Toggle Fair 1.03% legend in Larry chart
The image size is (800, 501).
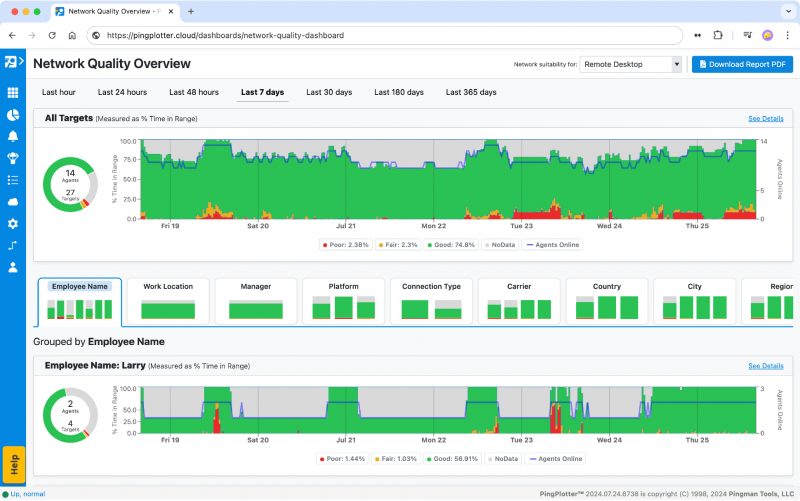pos(396,459)
